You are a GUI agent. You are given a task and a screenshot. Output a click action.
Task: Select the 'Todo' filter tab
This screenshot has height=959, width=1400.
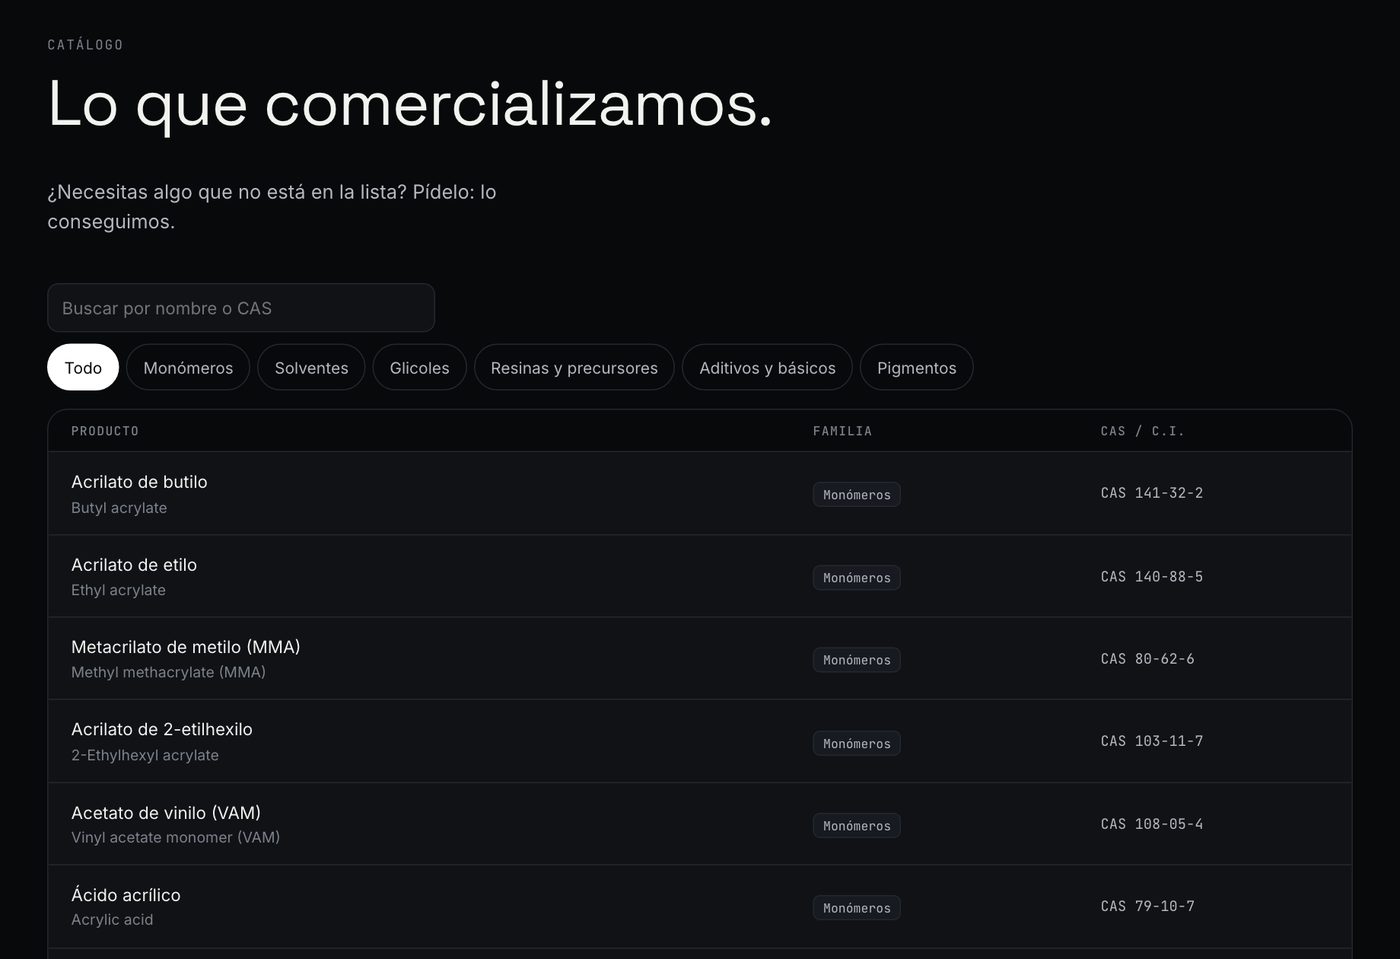83,368
